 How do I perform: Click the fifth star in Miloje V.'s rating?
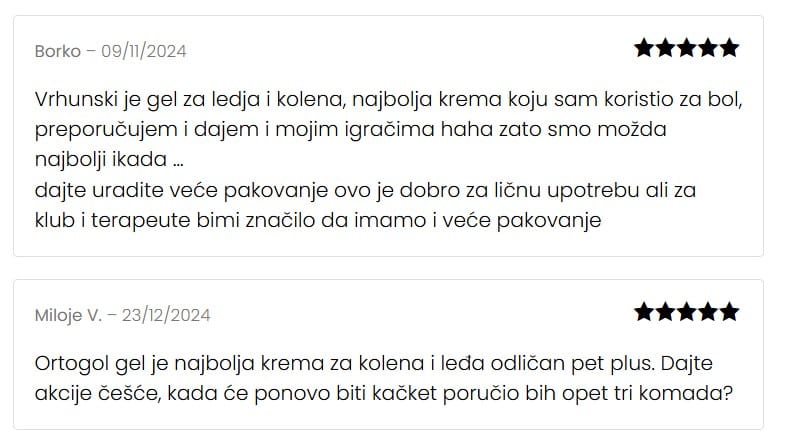[x=729, y=312]
